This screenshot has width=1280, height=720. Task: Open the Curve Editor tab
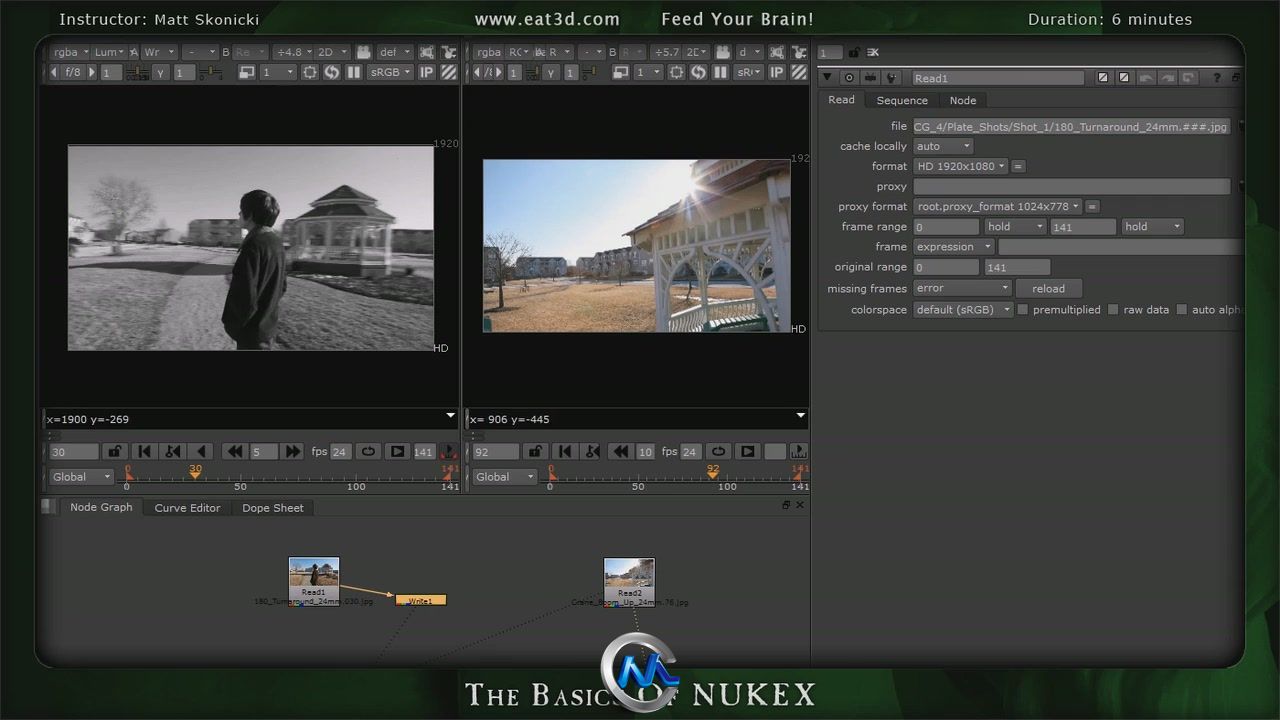tap(187, 508)
